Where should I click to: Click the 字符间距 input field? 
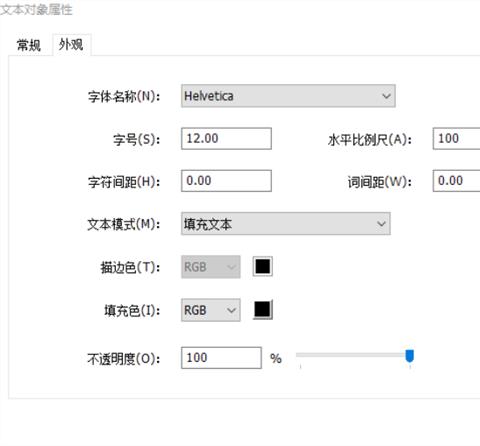coord(226,181)
